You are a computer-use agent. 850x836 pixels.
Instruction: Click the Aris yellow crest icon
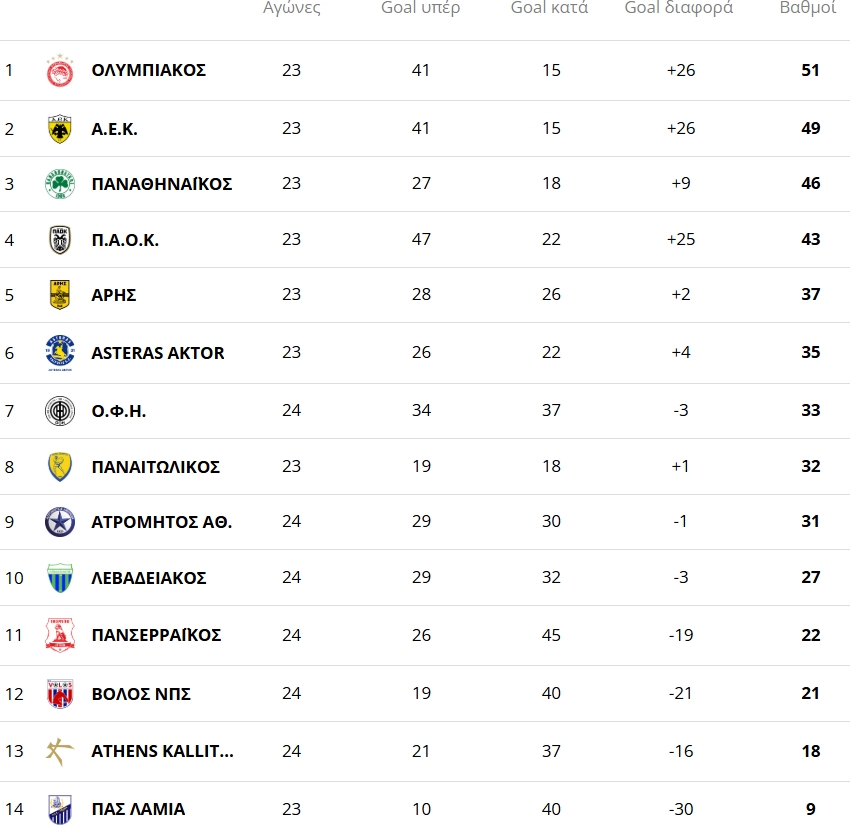pos(60,295)
